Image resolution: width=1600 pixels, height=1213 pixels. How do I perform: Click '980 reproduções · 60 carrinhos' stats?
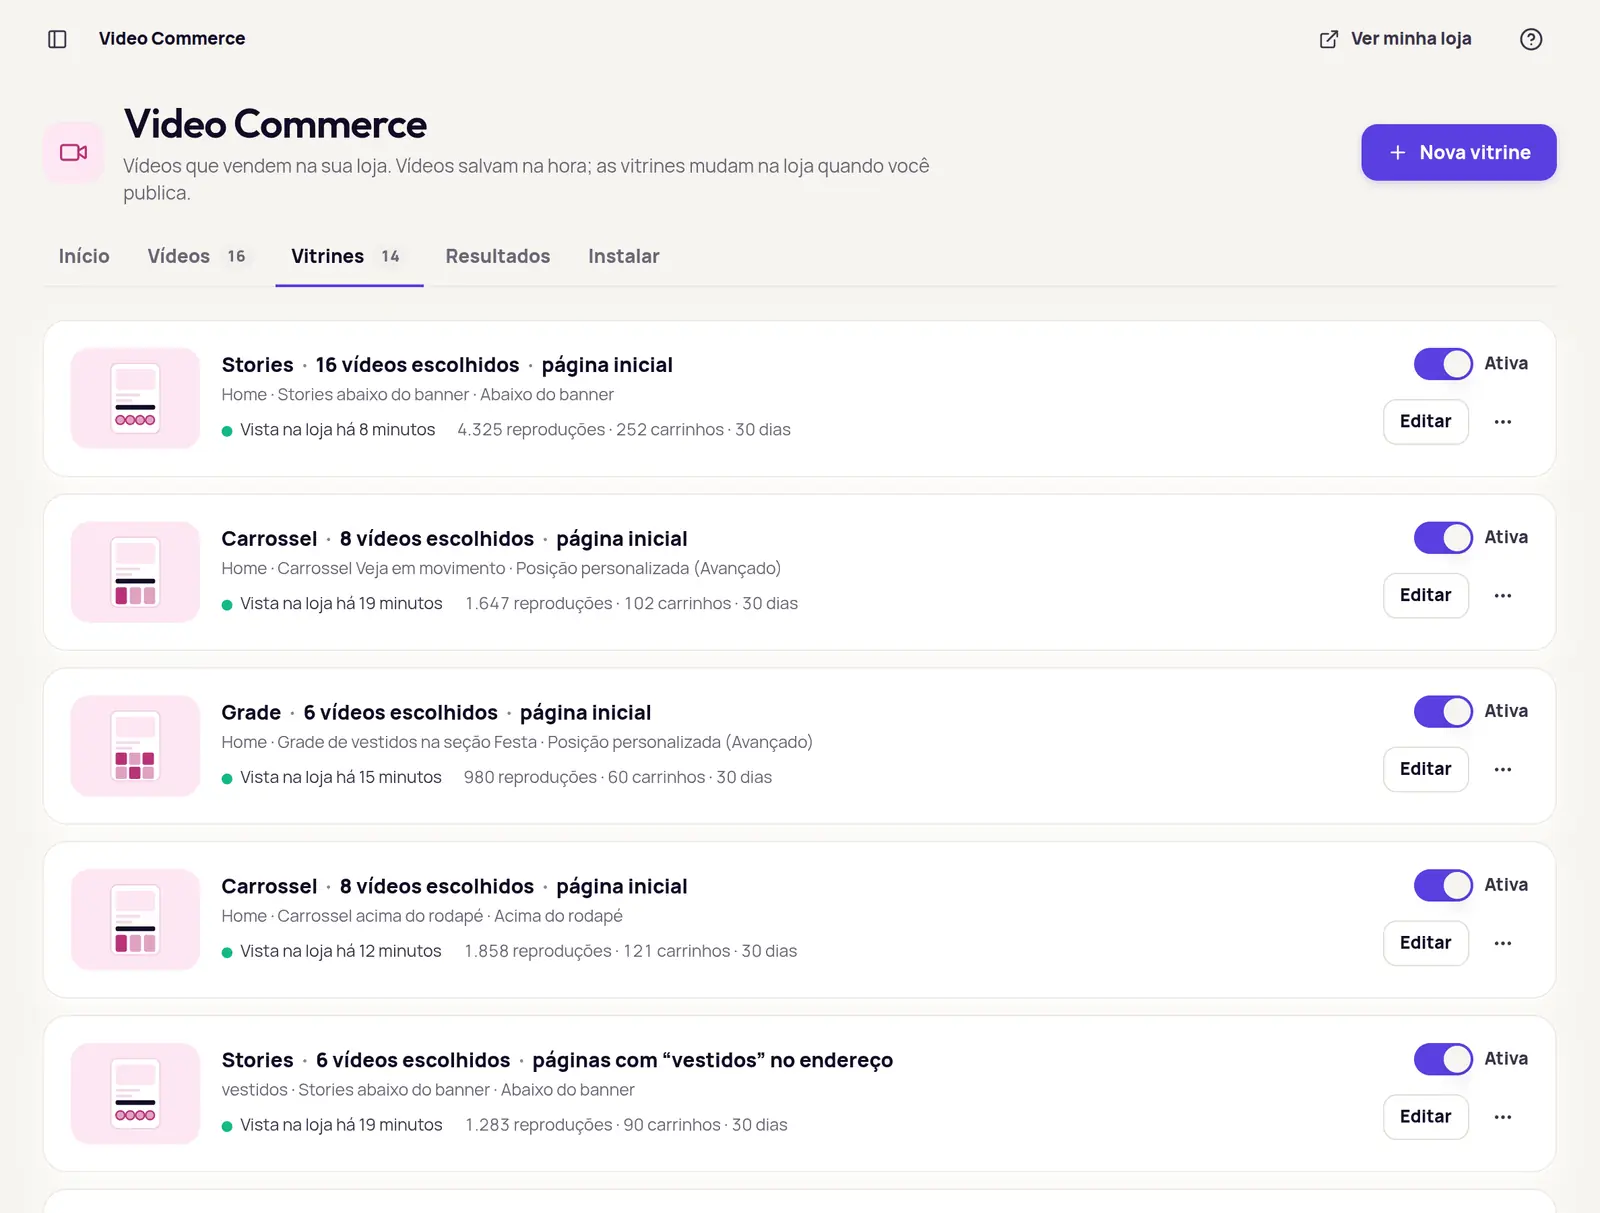tap(584, 778)
